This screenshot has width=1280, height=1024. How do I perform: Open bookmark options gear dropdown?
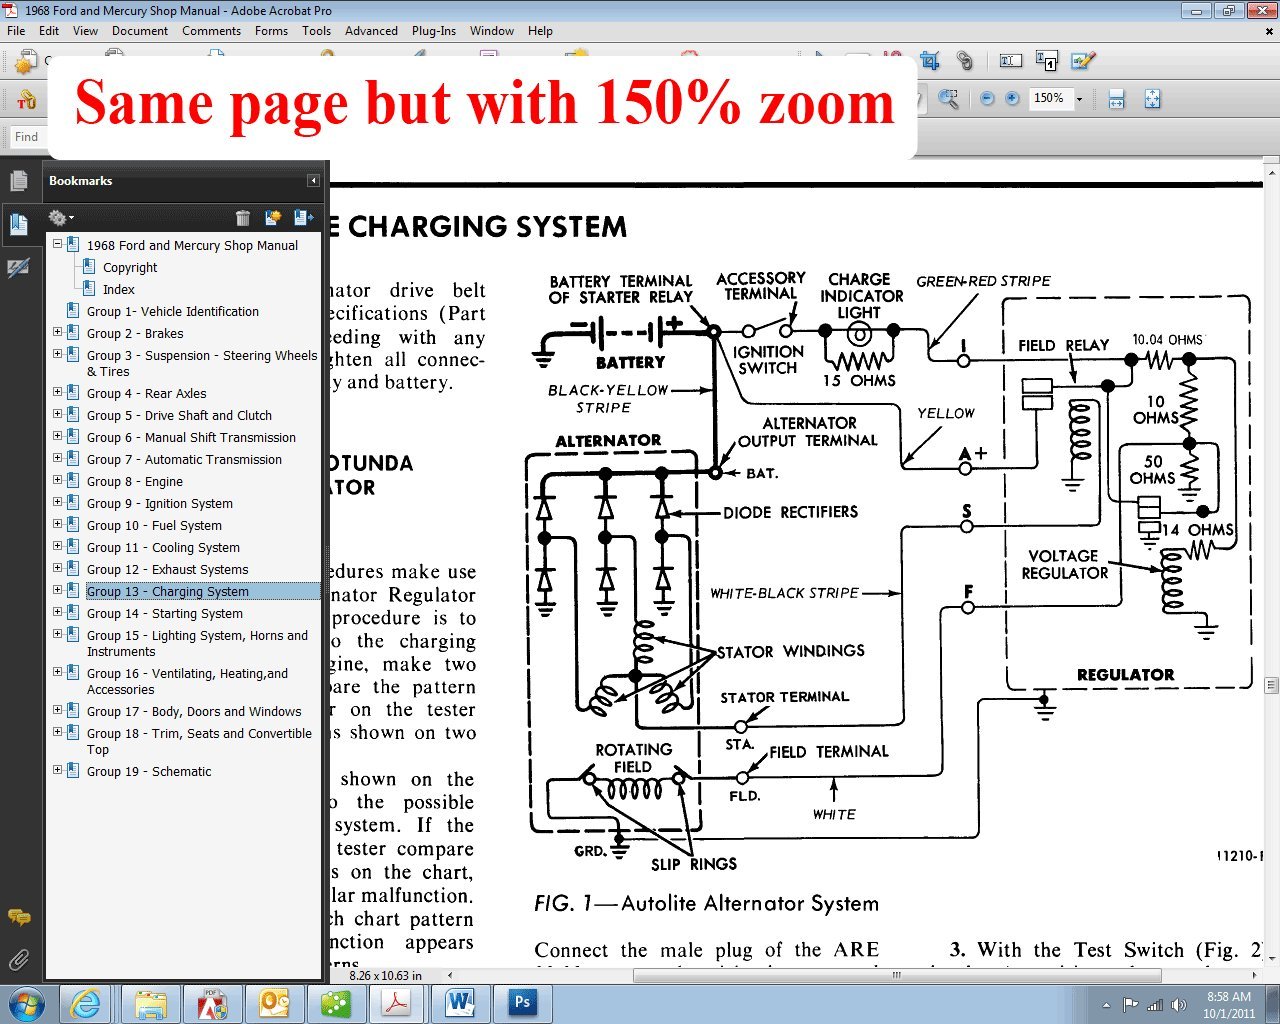(60, 218)
